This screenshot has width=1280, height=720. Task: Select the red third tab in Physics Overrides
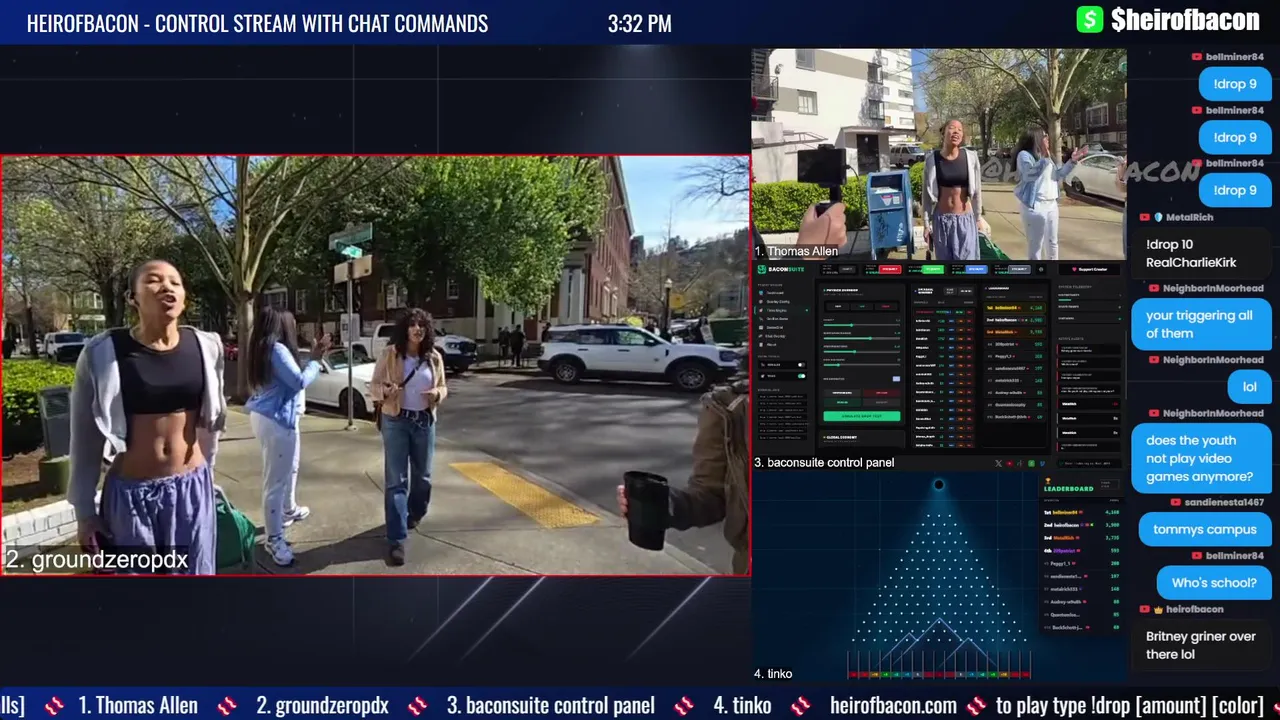[886, 306]
